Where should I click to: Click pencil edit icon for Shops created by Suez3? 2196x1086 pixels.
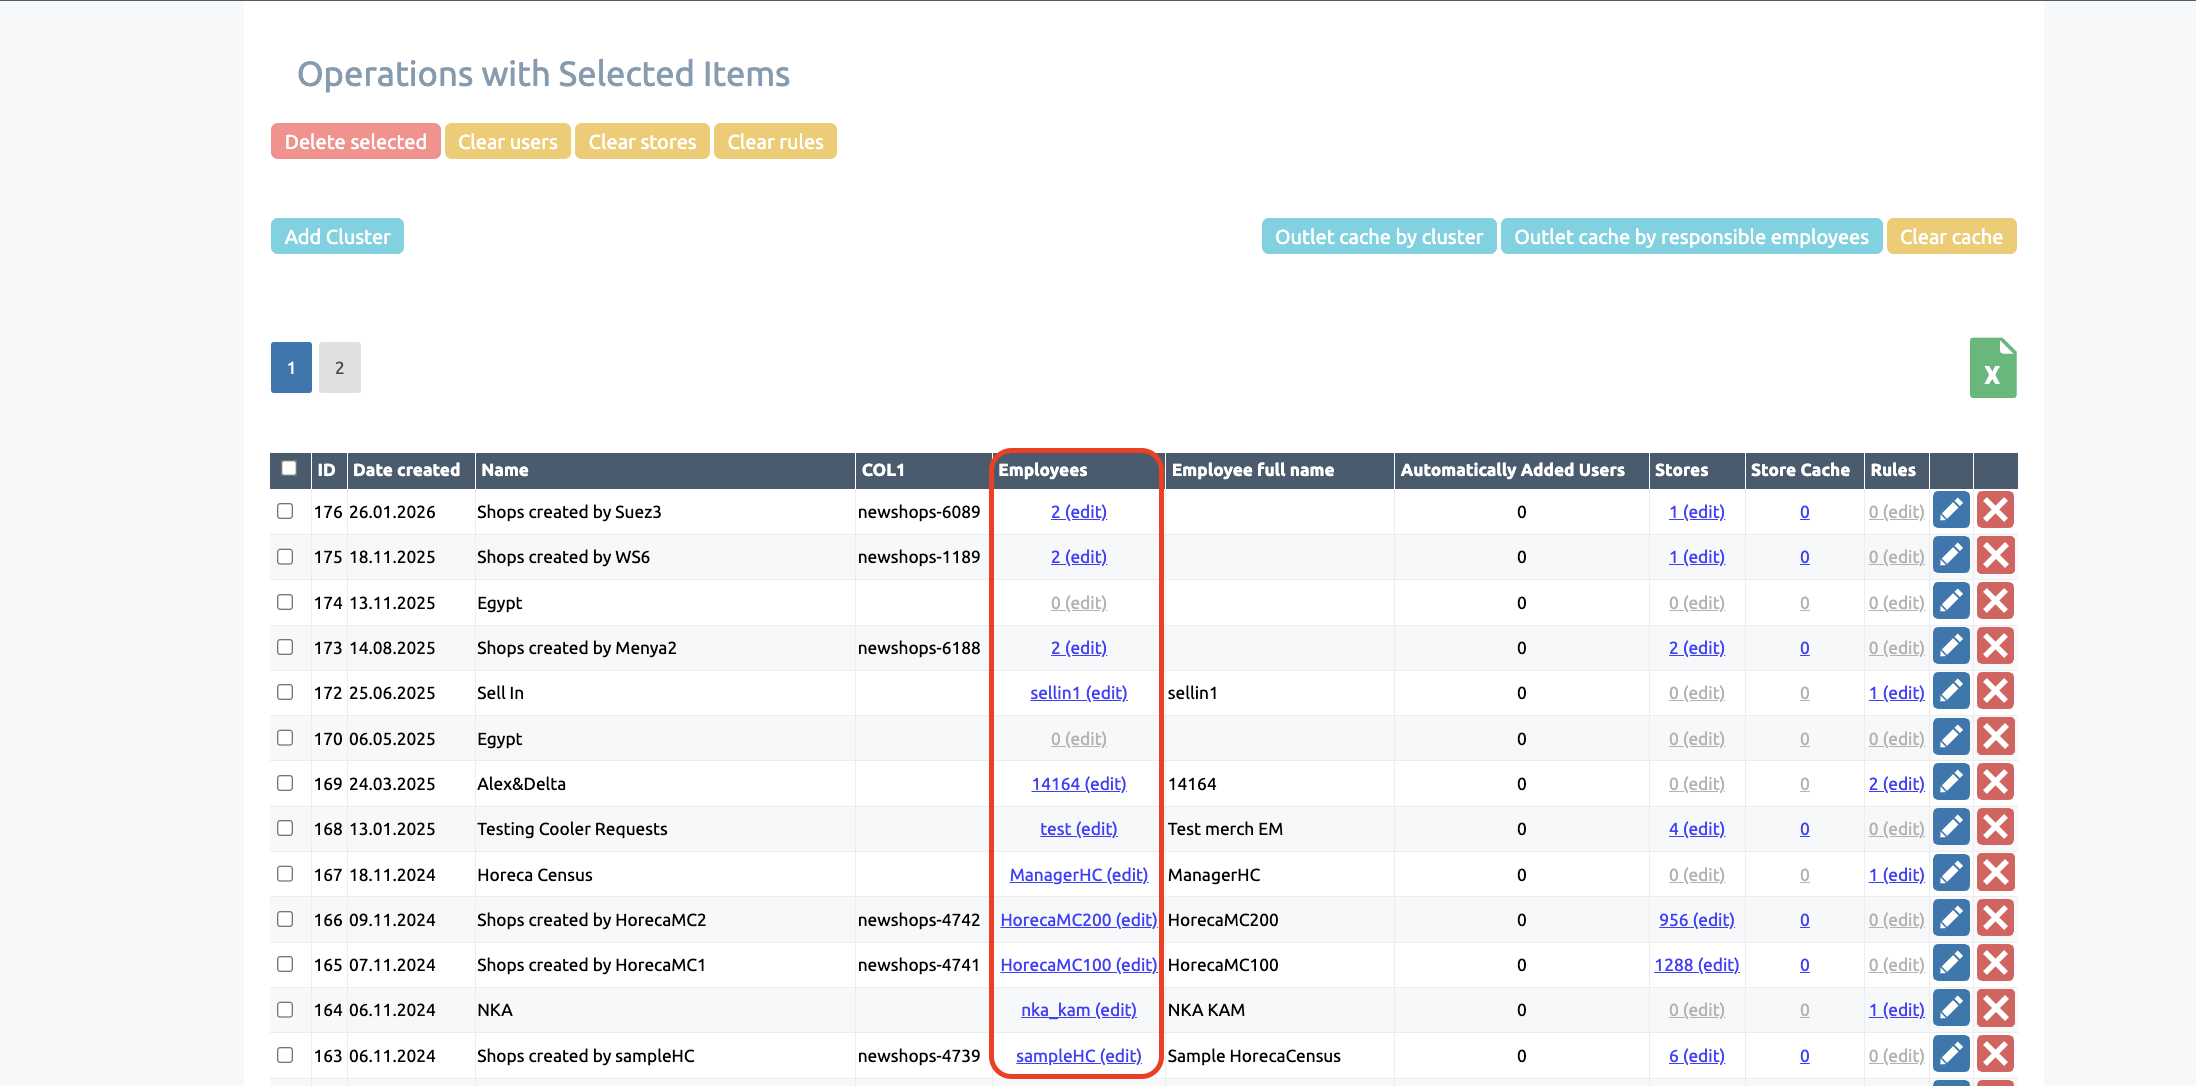[1951, 511]
